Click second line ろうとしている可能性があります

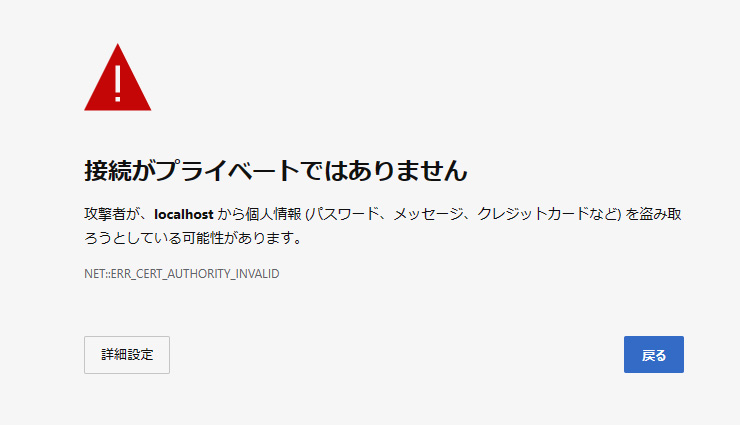pyautogui.click(x=193, y=238)
